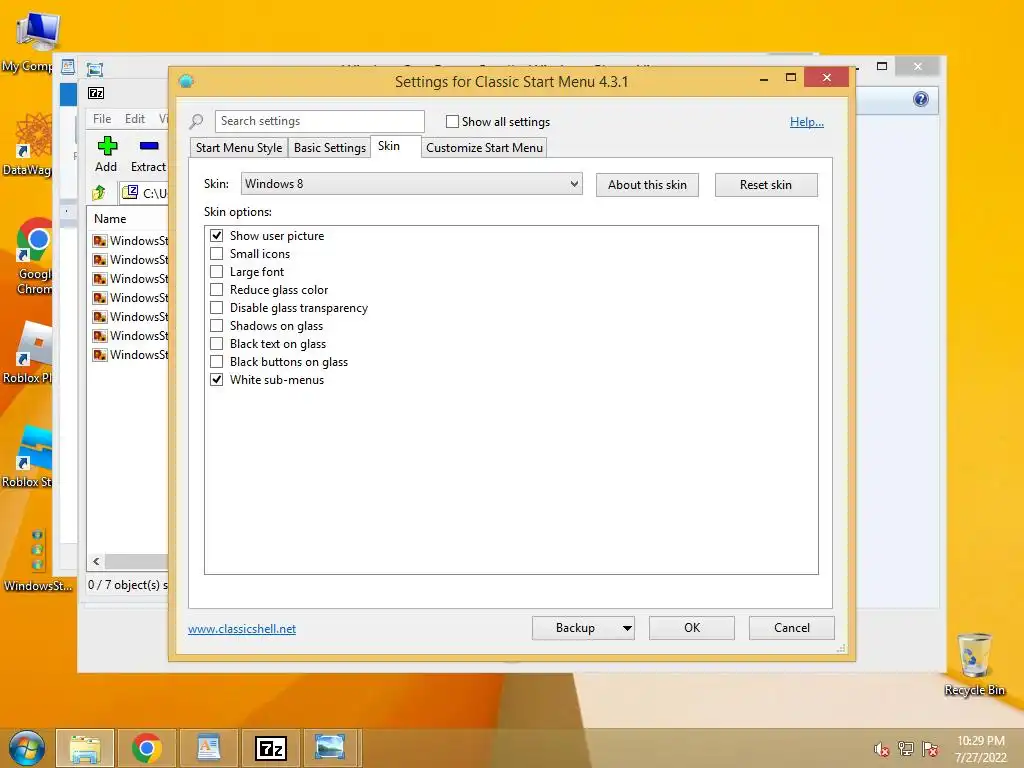Open the Customize Start Menu tab
1024x768 pixels.
tap(484, 148)
